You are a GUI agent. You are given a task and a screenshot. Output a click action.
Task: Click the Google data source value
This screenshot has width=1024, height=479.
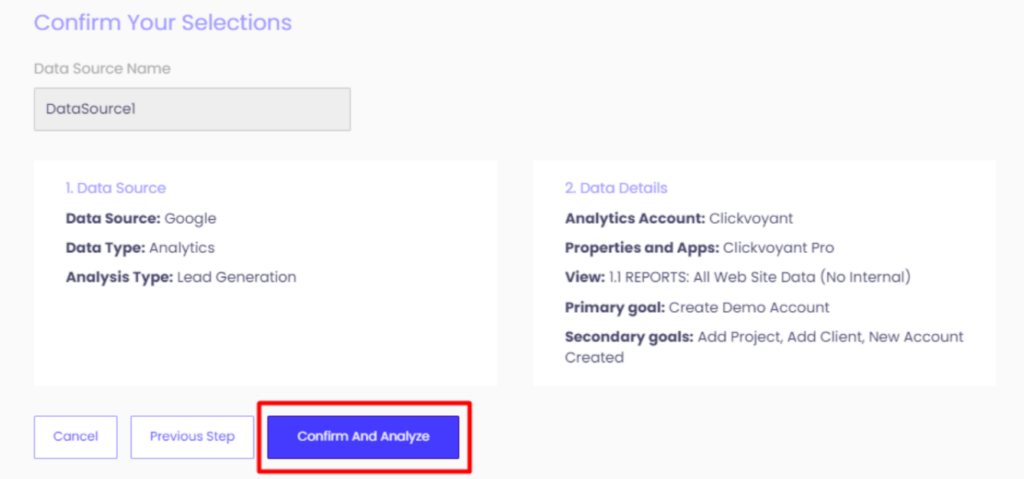[190, 218]
